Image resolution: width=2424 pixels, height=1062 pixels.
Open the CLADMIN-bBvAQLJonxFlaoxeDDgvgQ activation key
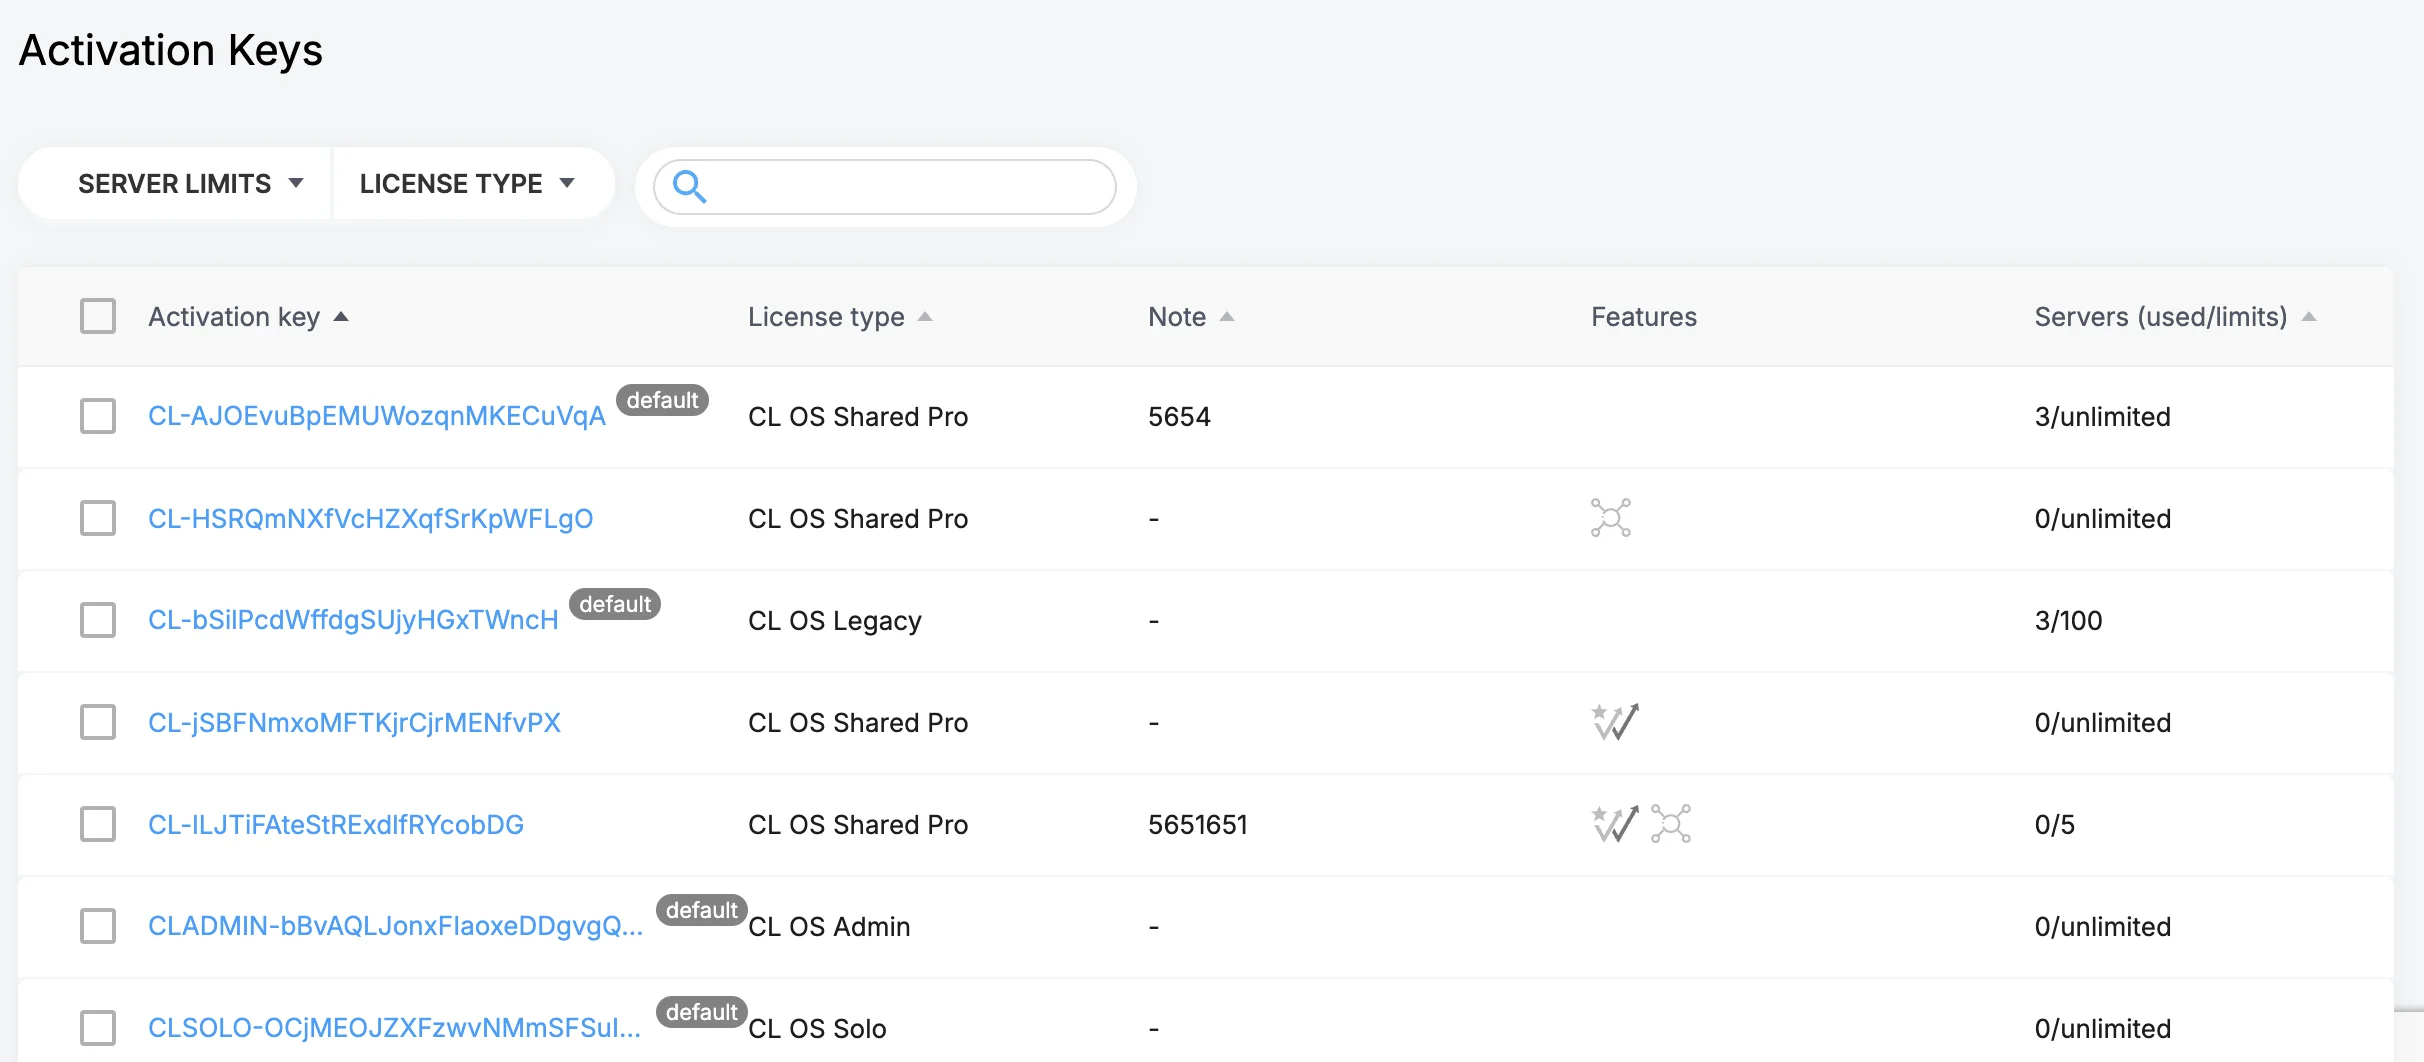tap(396, 926)
